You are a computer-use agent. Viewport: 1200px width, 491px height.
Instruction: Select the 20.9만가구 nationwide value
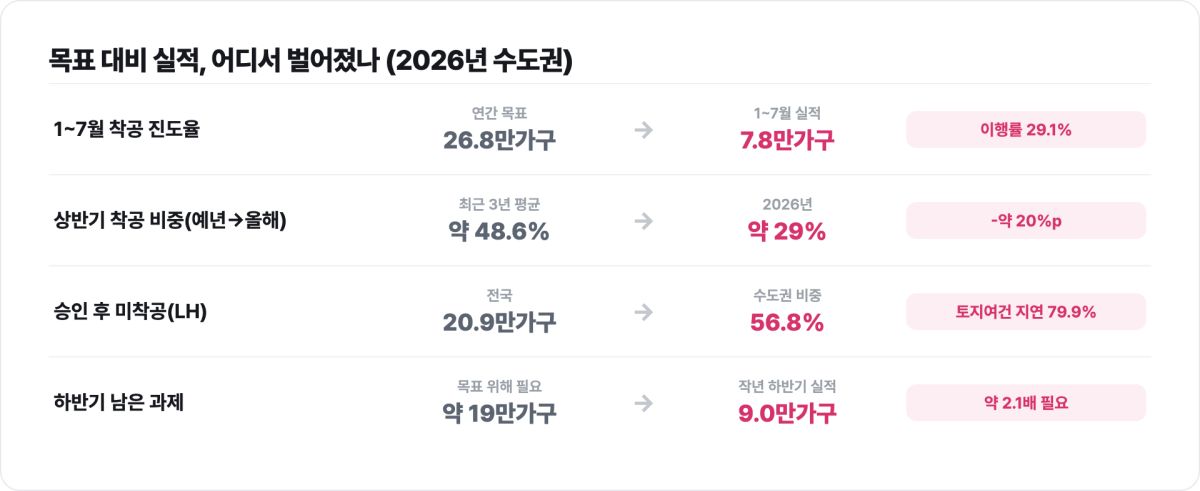[x=499, y=322]
